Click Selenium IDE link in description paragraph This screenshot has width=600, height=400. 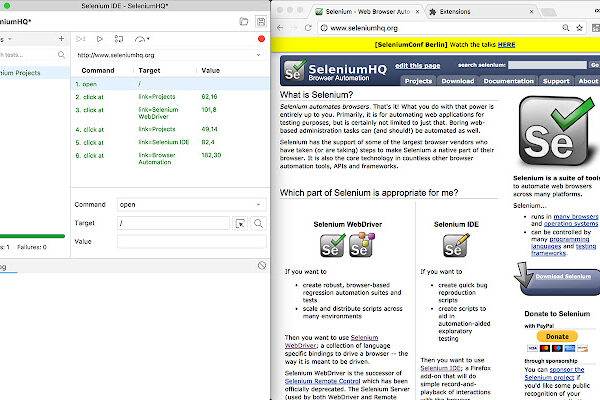(440, 368)
